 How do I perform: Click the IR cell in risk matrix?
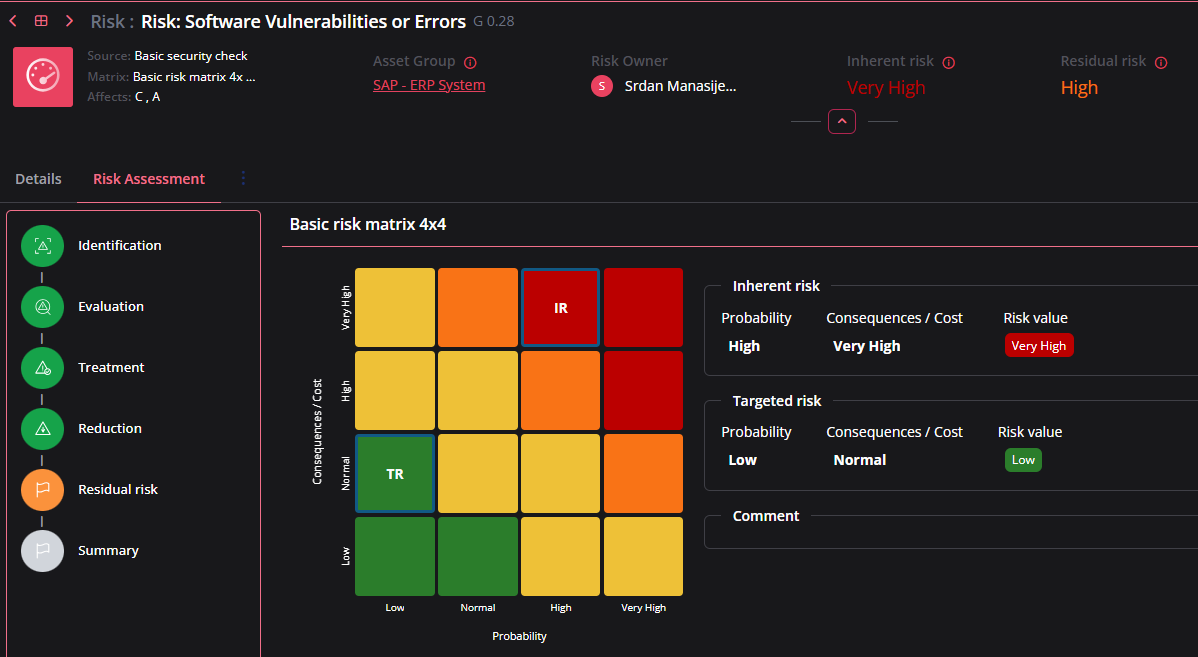[x=560, y=308]
